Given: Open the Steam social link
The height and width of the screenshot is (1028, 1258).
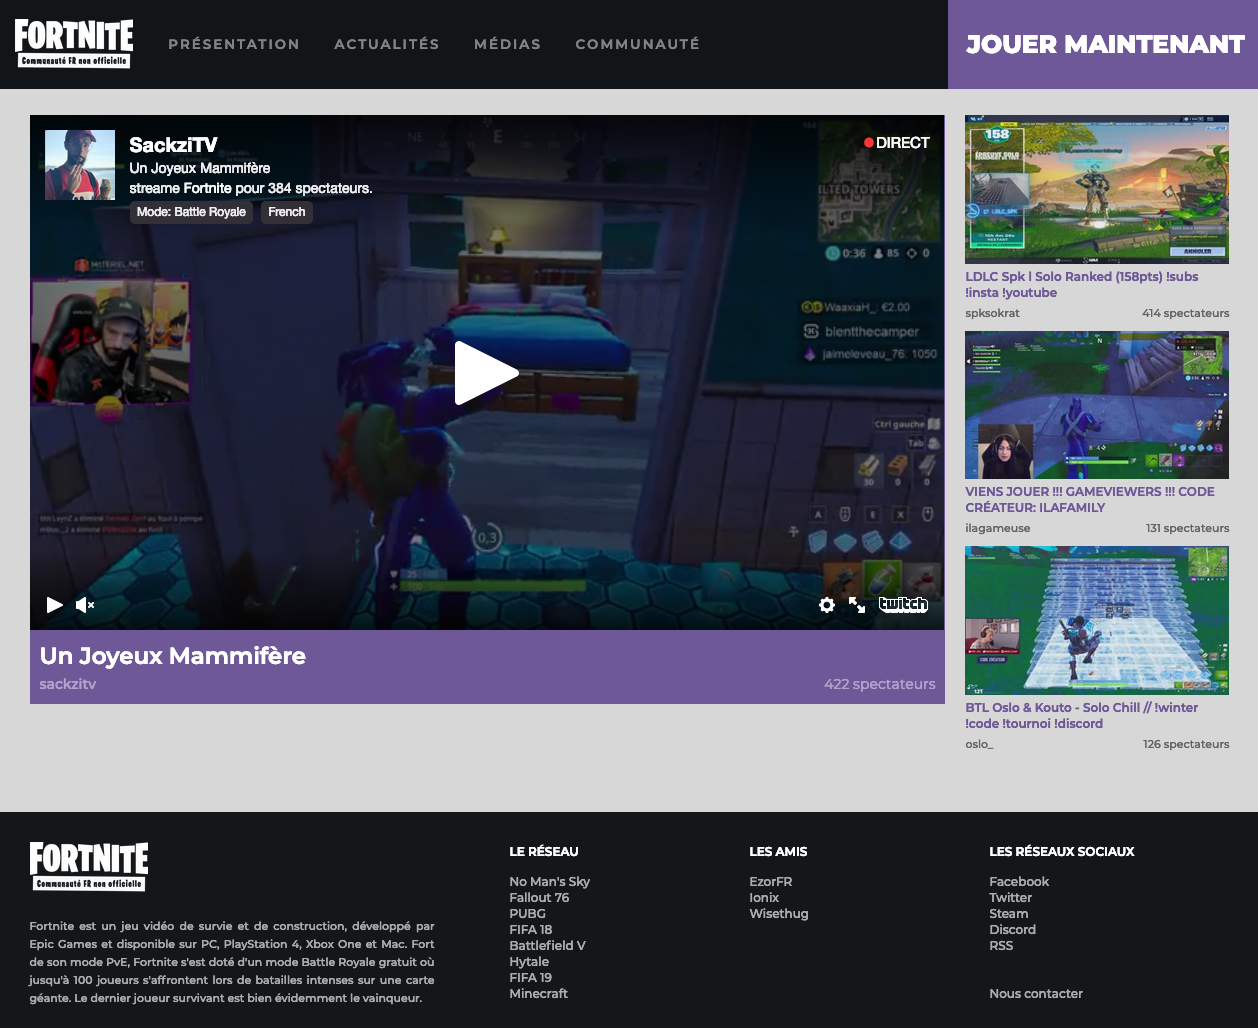Looking at the screenshot, I should [1009, 914].
